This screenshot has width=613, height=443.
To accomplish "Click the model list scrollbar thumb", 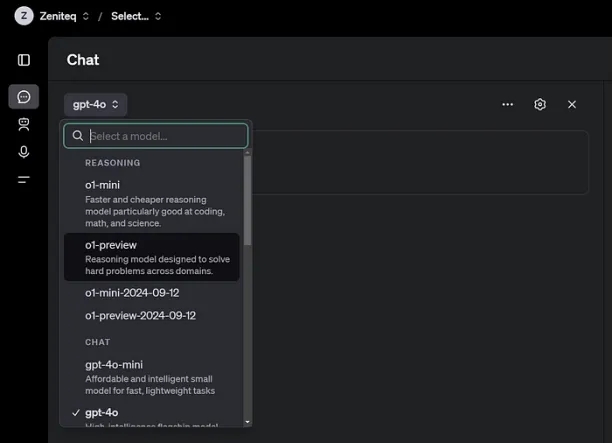I will (247, 201).
